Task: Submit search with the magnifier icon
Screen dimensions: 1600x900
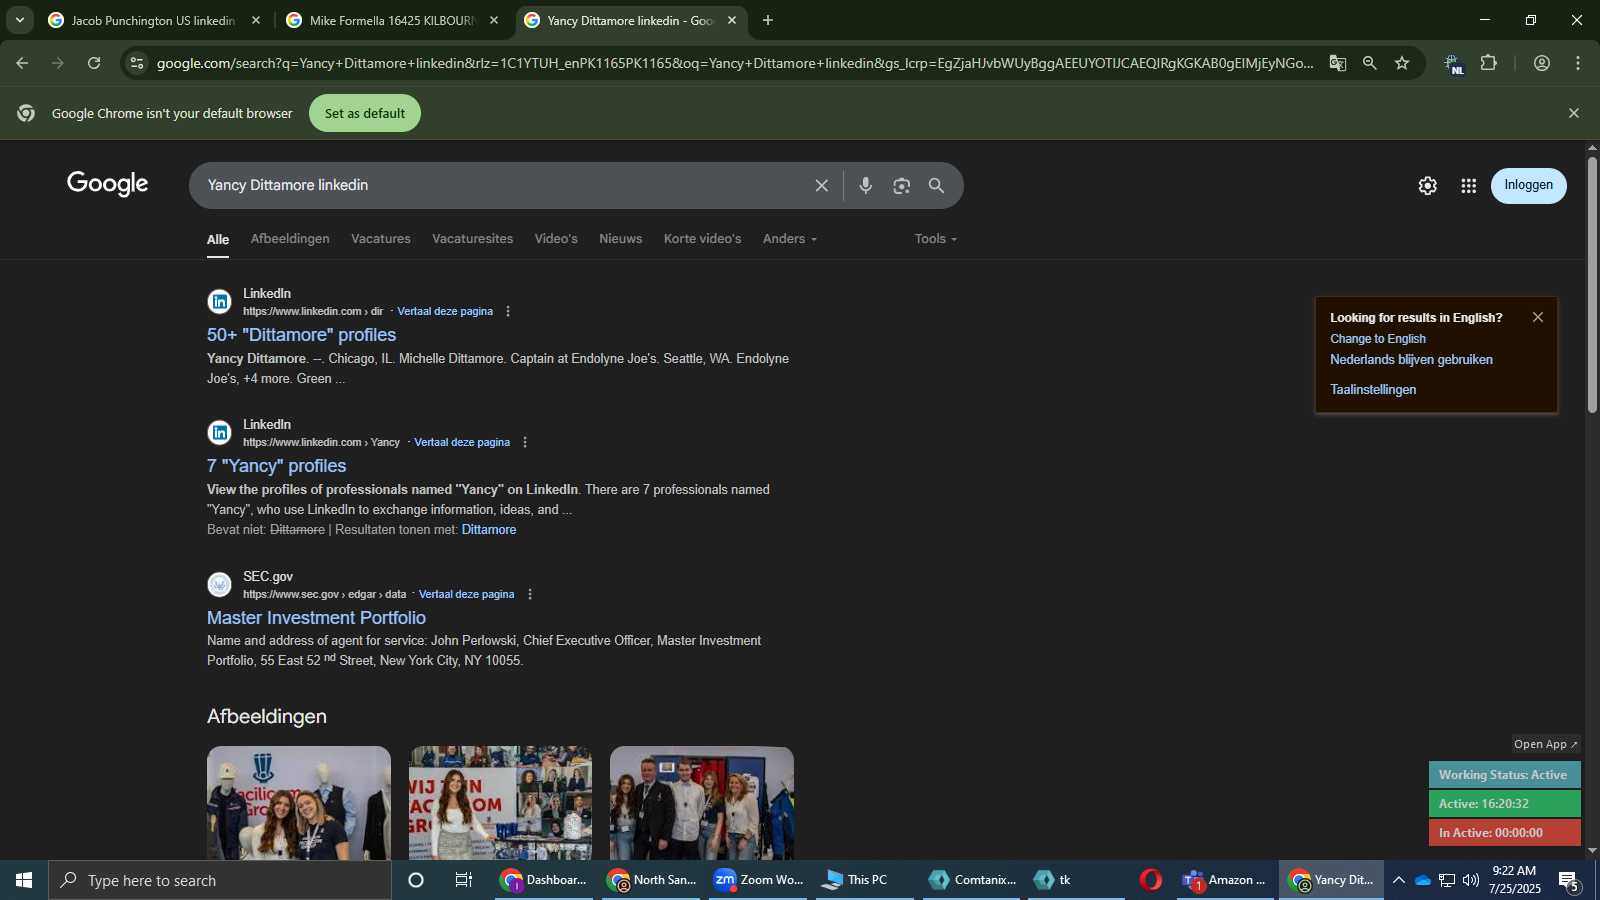Action: 936,185
